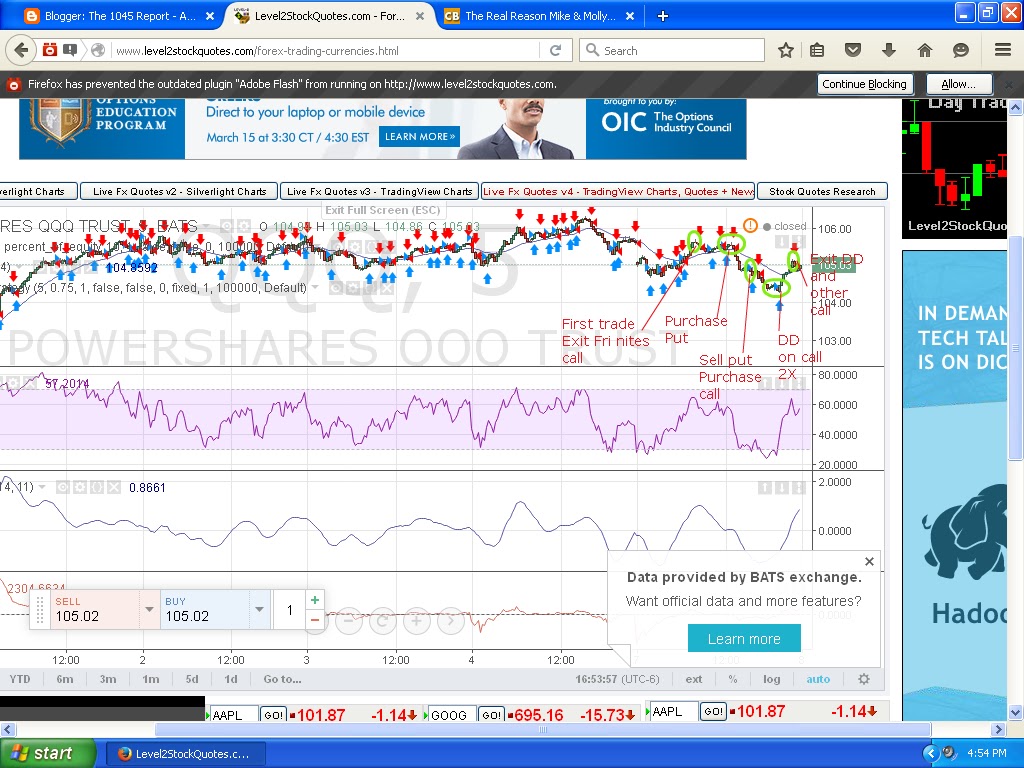Switch to The Real Reason Mike & Molly tab

pos(540,16)
